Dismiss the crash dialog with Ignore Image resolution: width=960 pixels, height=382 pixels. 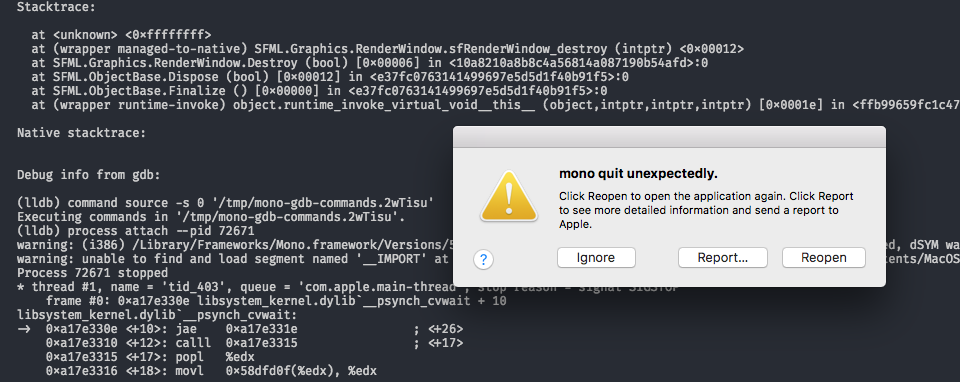[x=596, y=258]
